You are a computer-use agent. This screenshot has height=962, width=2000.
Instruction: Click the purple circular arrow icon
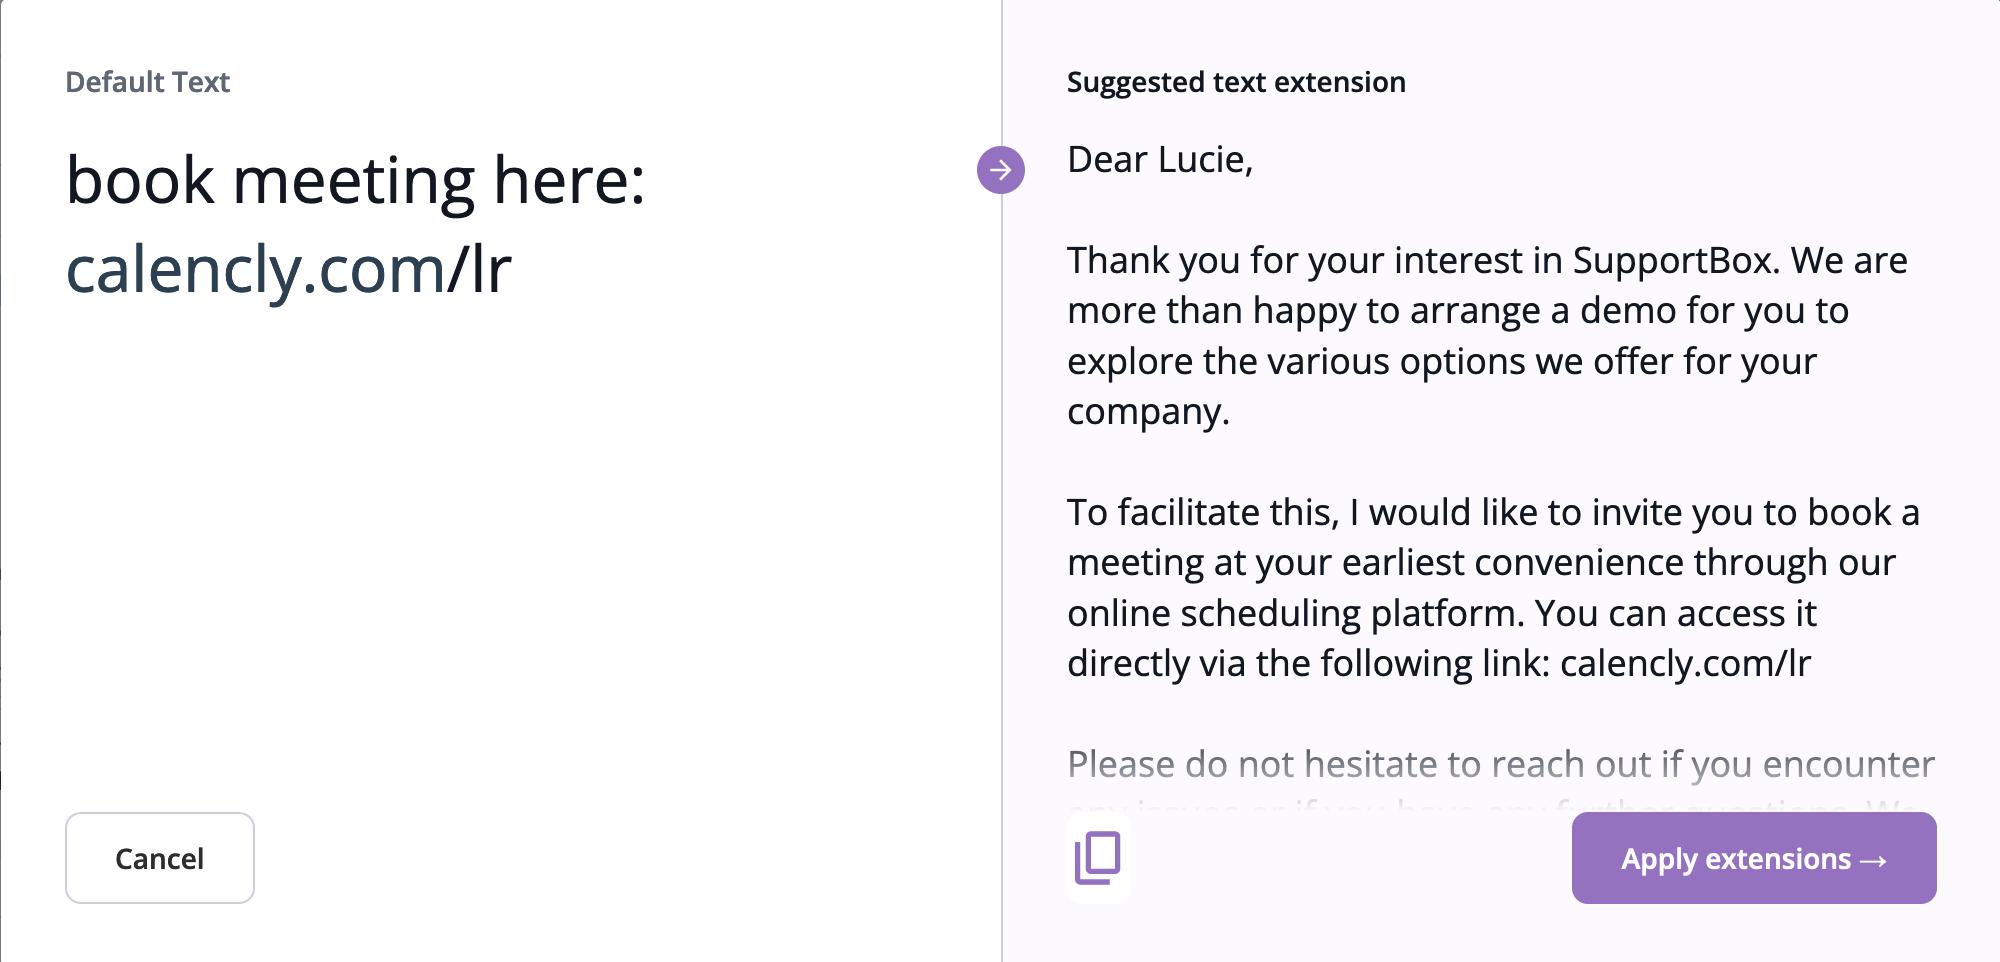[x=1000, y=170]
